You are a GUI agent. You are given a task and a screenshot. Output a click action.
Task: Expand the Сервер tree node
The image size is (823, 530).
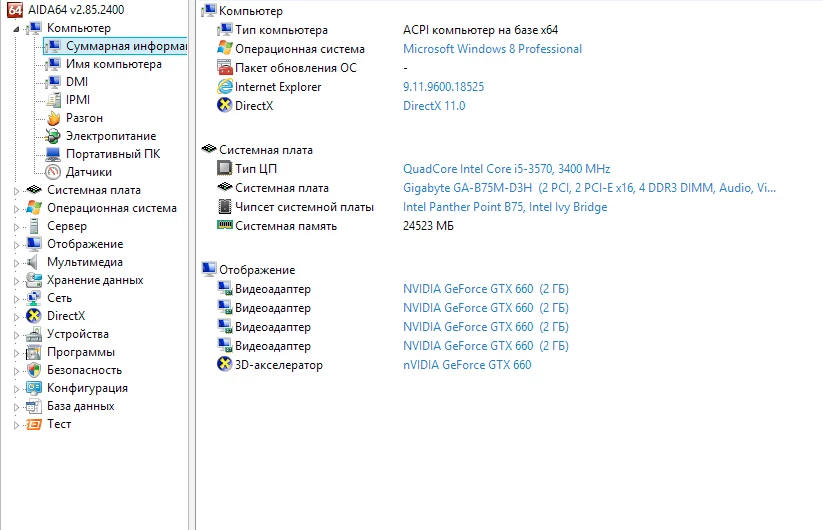tap(16, 227)
